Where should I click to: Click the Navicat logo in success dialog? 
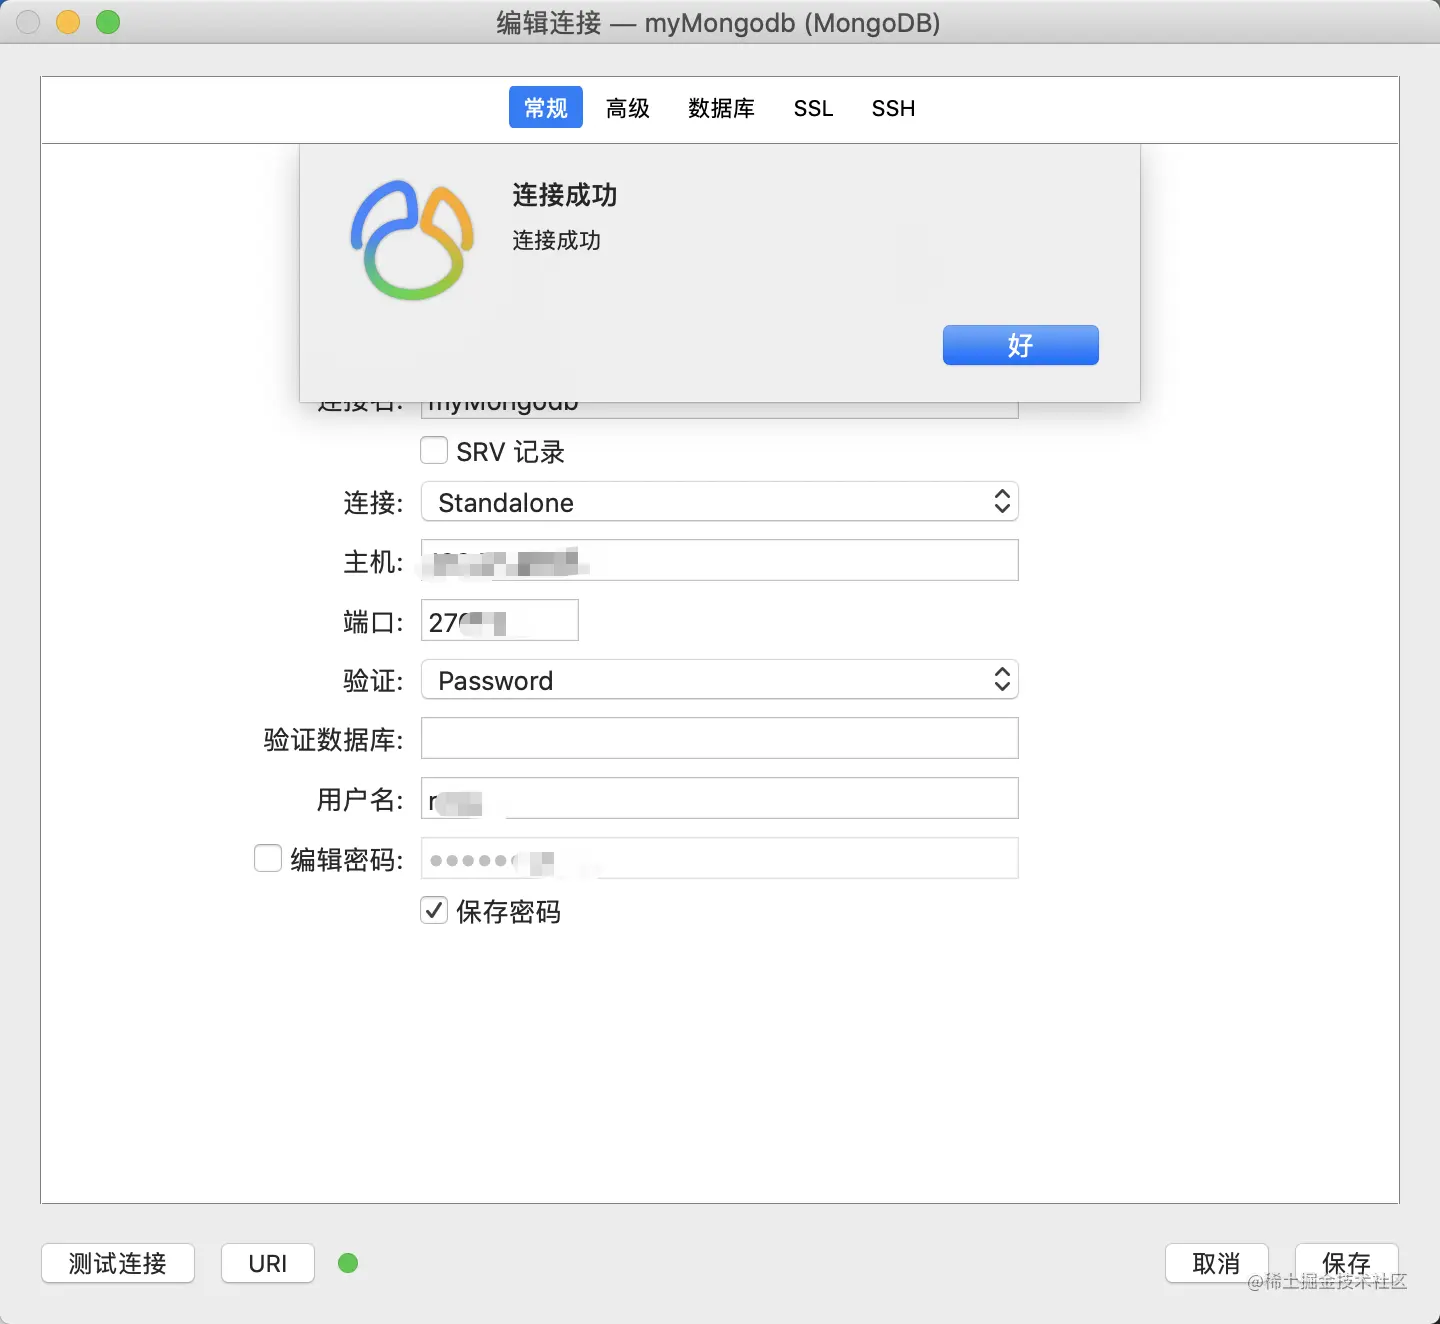pos(412,241)
